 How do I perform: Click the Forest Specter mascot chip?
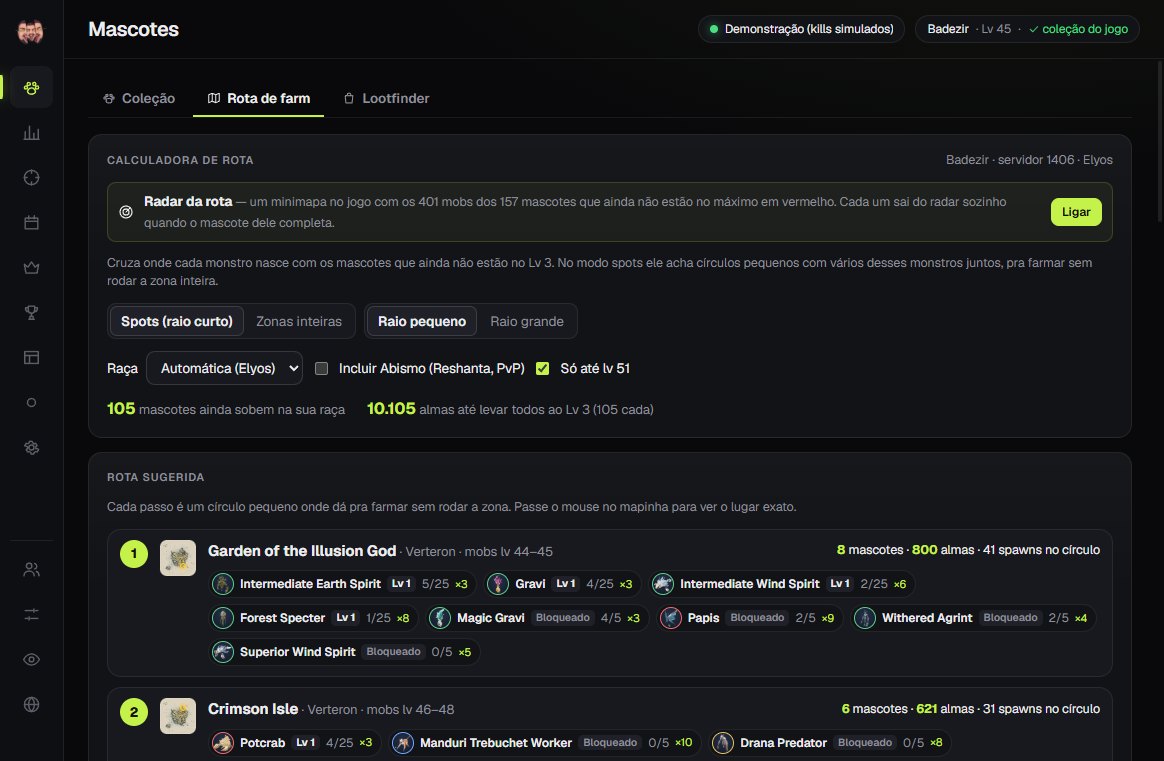pos(313,618)
